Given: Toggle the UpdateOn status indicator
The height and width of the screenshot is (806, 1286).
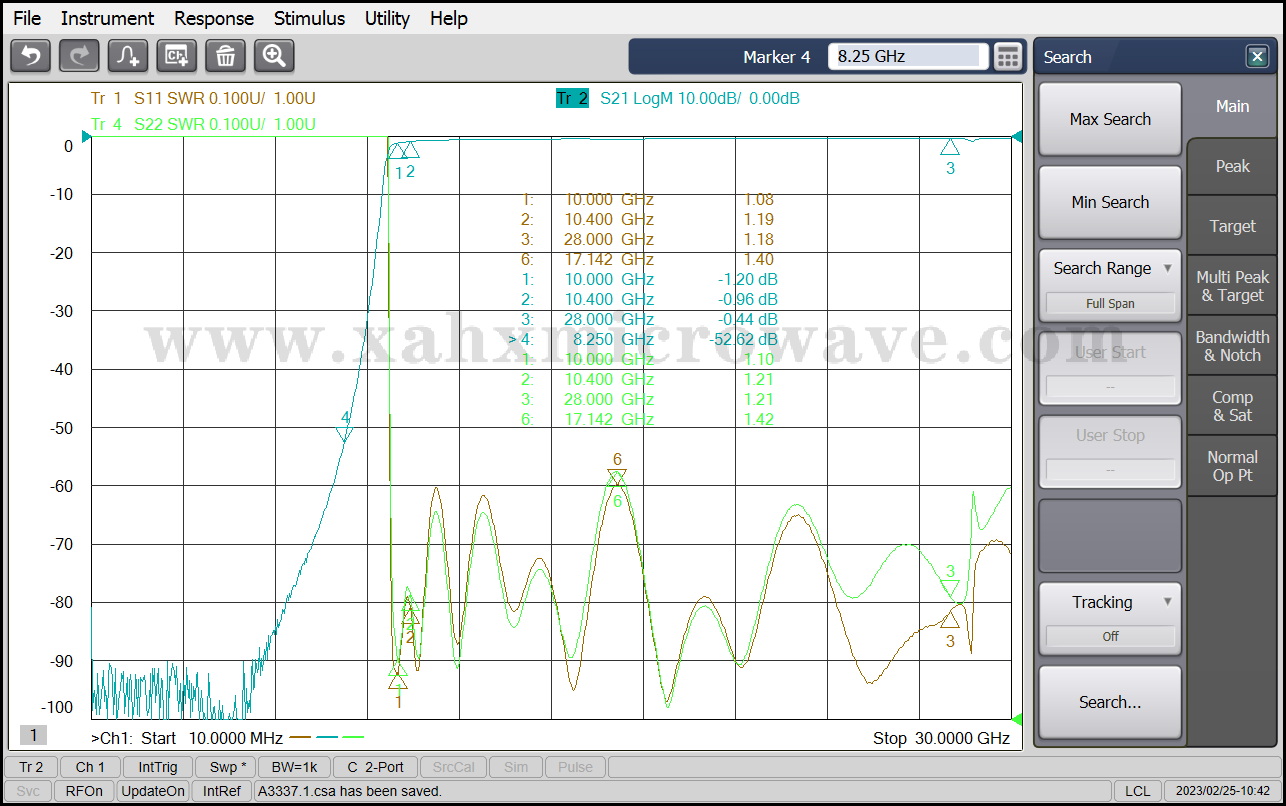Looking at the screenshot, I should (153, 791).
